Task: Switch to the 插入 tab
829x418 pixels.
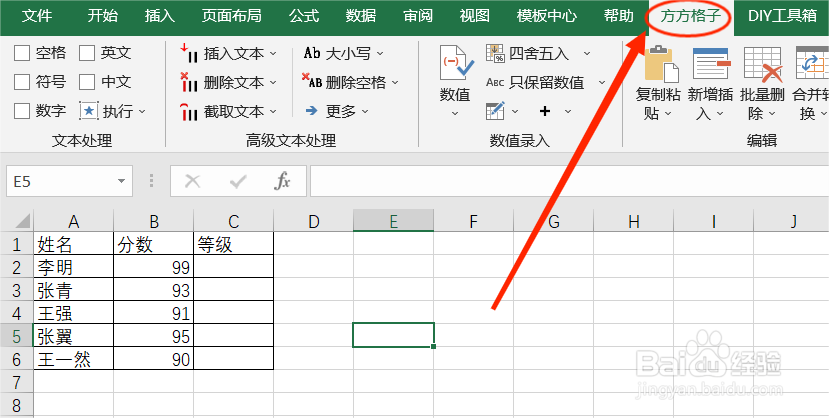Action: [x=160, y=16]
